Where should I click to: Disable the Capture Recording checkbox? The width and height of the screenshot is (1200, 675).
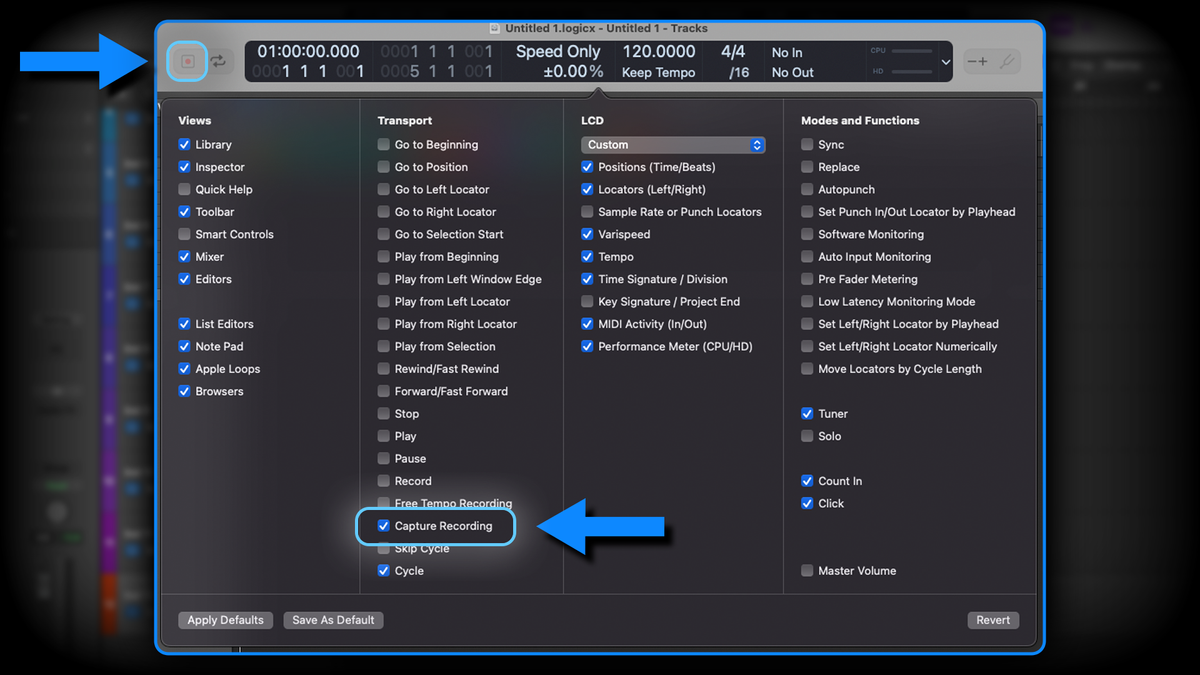click(x=383, y=525)
